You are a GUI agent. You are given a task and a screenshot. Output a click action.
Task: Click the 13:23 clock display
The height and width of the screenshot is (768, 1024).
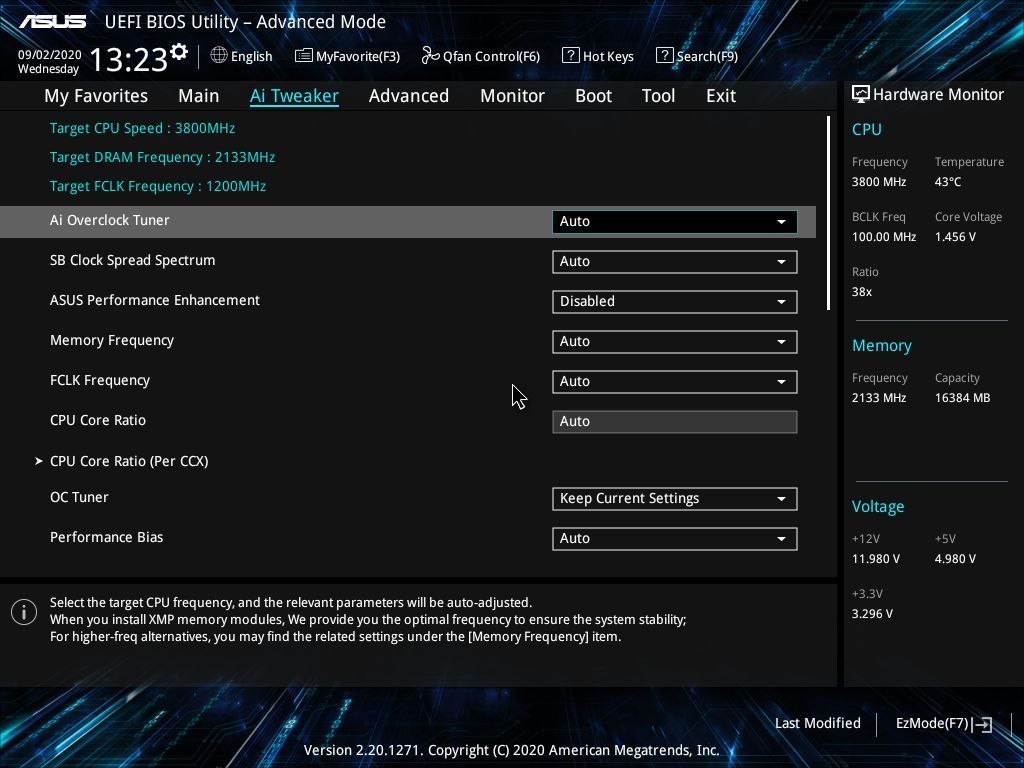pyautogui.click(x=129, y=60)
